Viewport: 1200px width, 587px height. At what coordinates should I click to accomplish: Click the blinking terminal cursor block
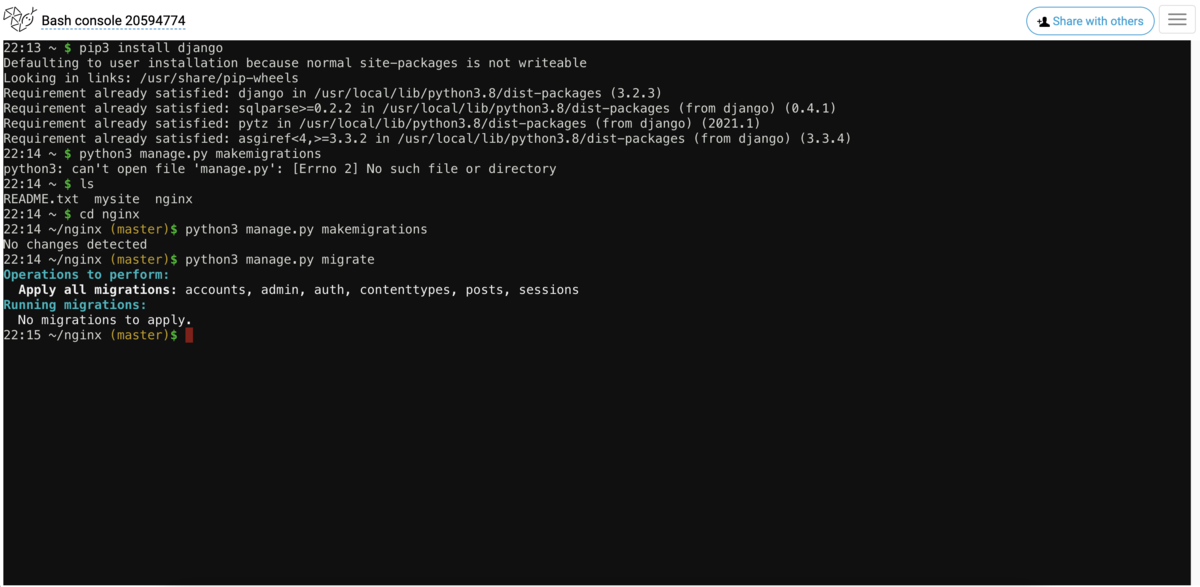point(189,335)
